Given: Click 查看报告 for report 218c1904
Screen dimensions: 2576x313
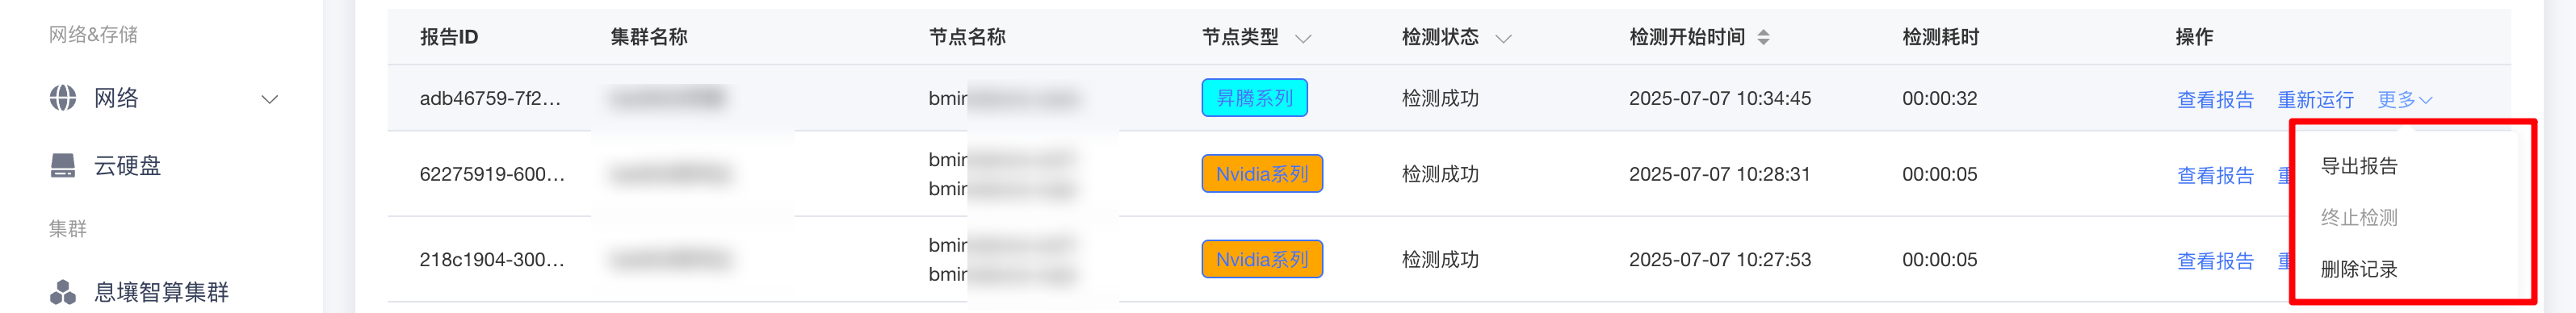Looking at the screenshot, I should (x=2215, y=261).
